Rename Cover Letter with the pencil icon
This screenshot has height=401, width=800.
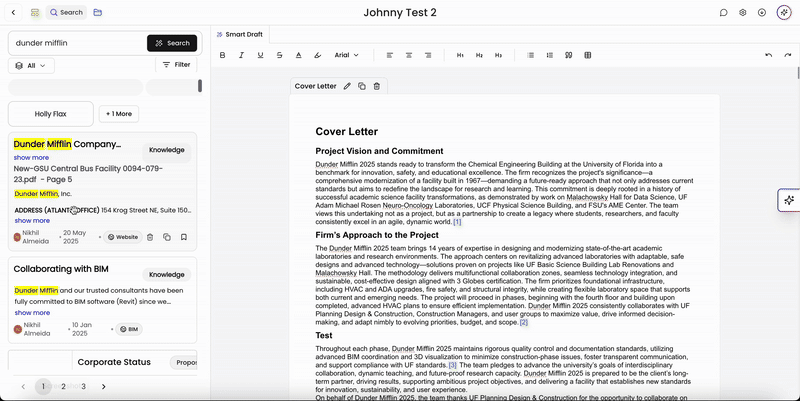[x=347, y=86]
